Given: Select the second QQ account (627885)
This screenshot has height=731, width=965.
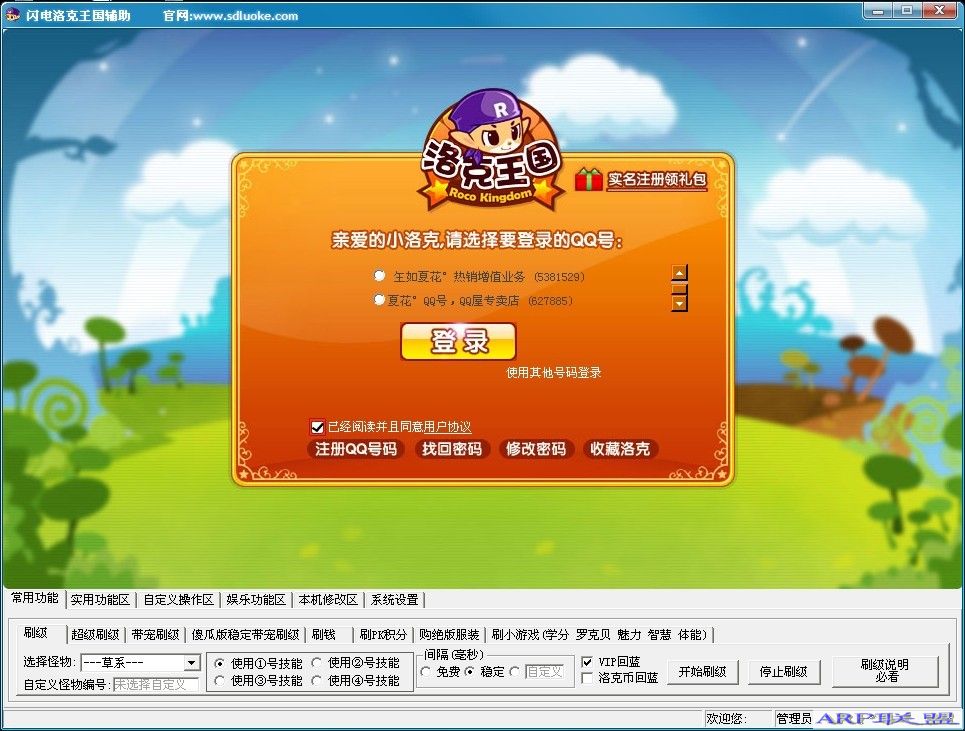Looking at the screenshot, I should tap(379, 300).
